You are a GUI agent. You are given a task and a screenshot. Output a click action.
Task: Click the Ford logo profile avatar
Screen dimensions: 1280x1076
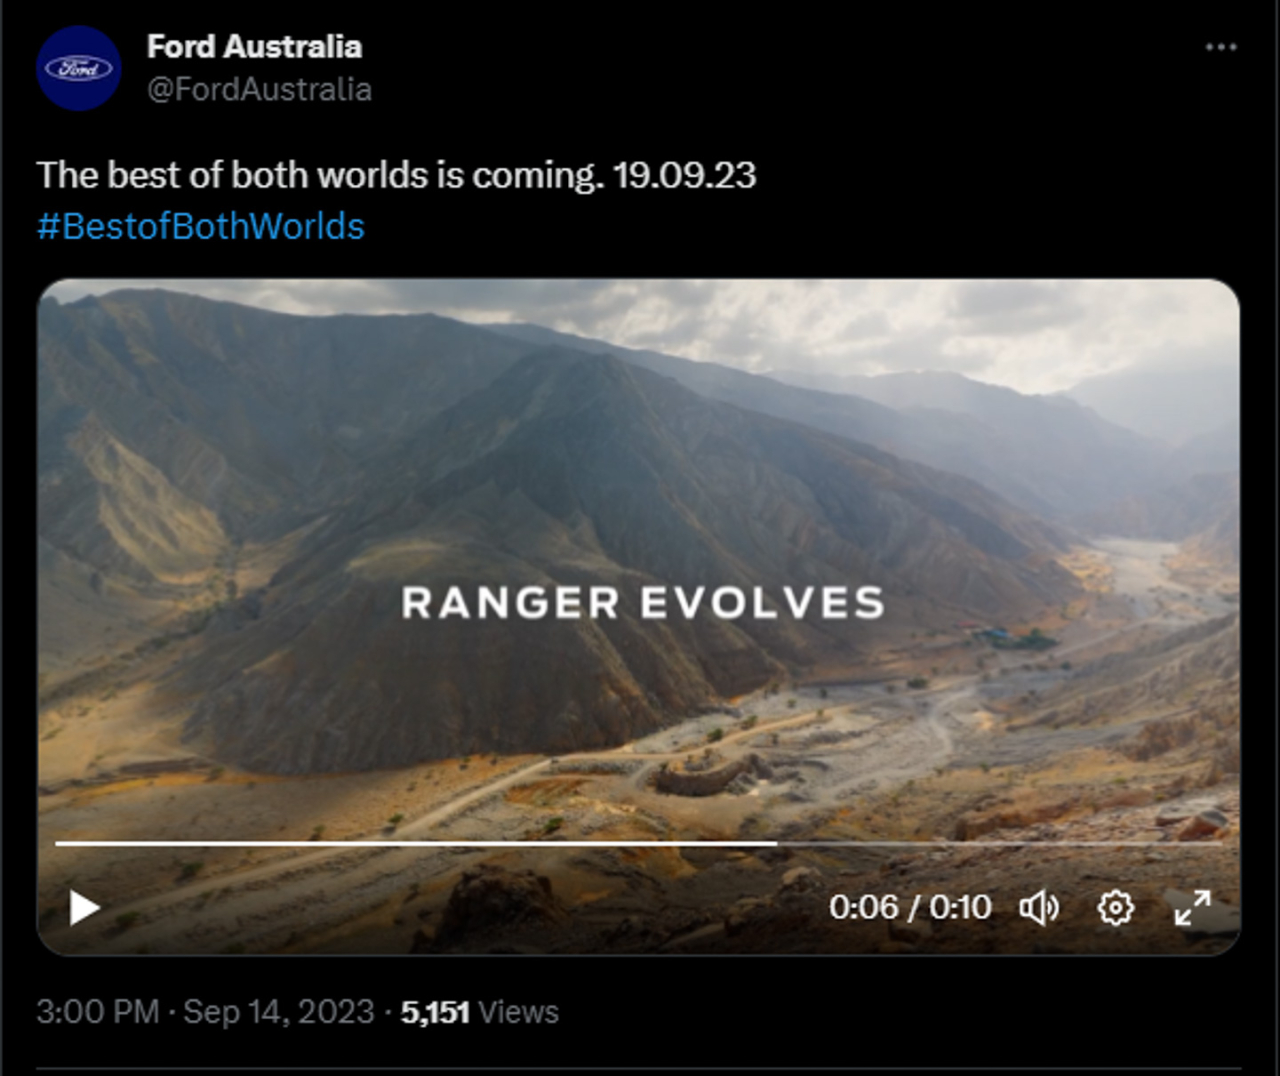point(78,68)
